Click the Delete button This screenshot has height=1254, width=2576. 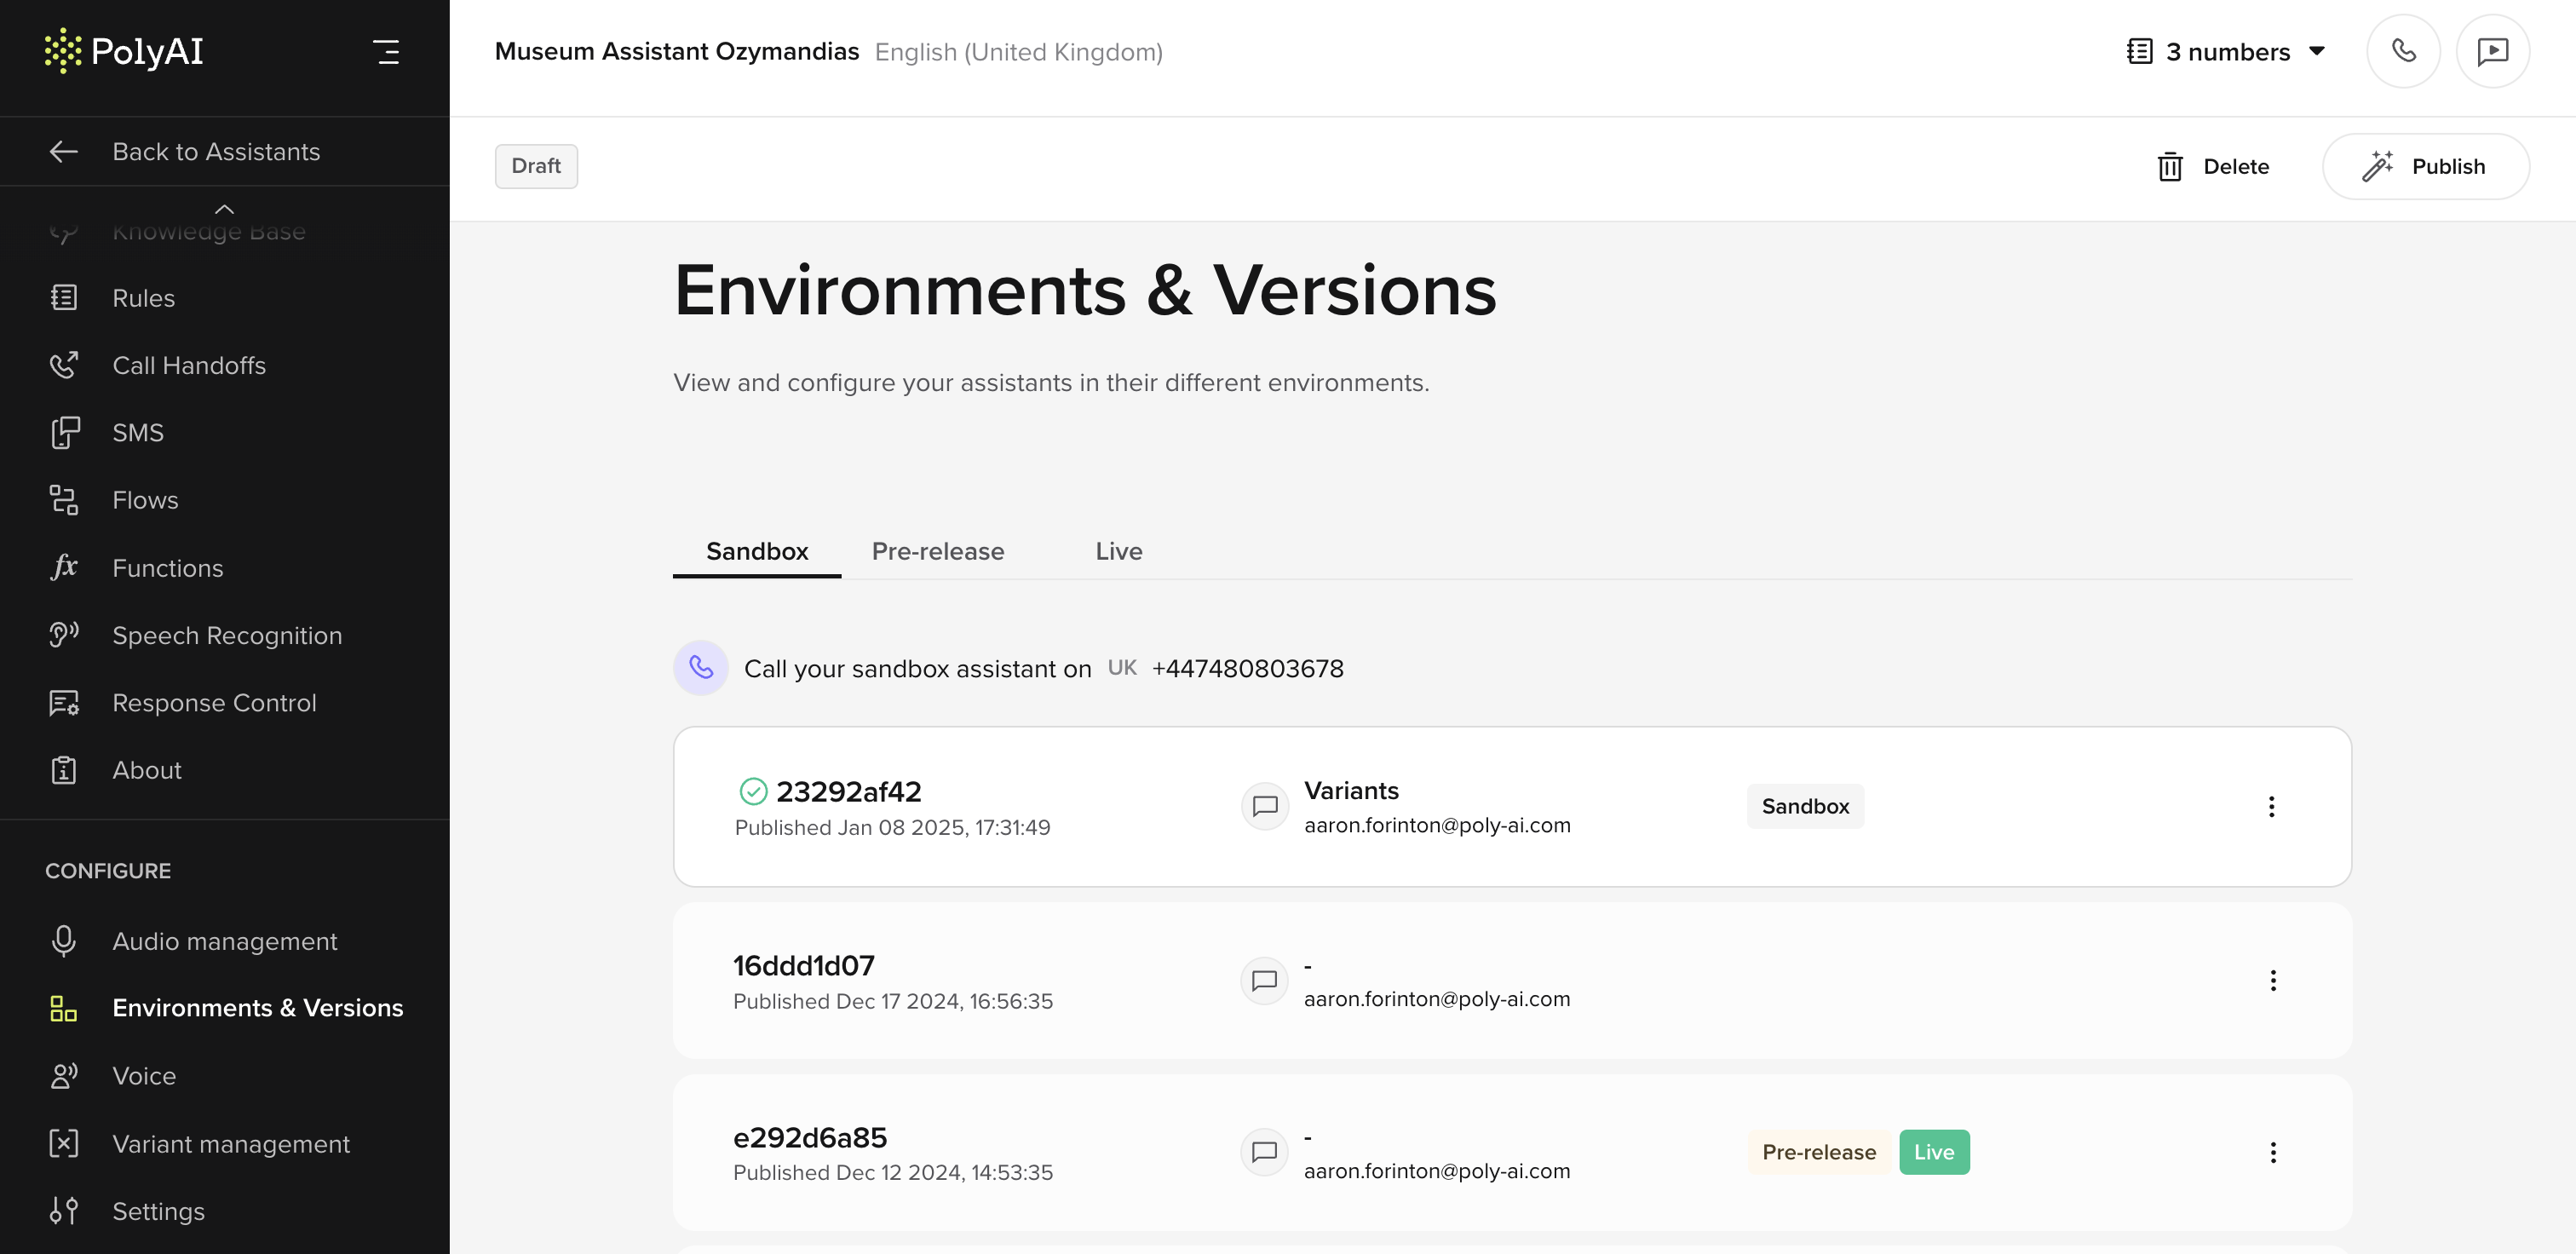[2213, 166]
